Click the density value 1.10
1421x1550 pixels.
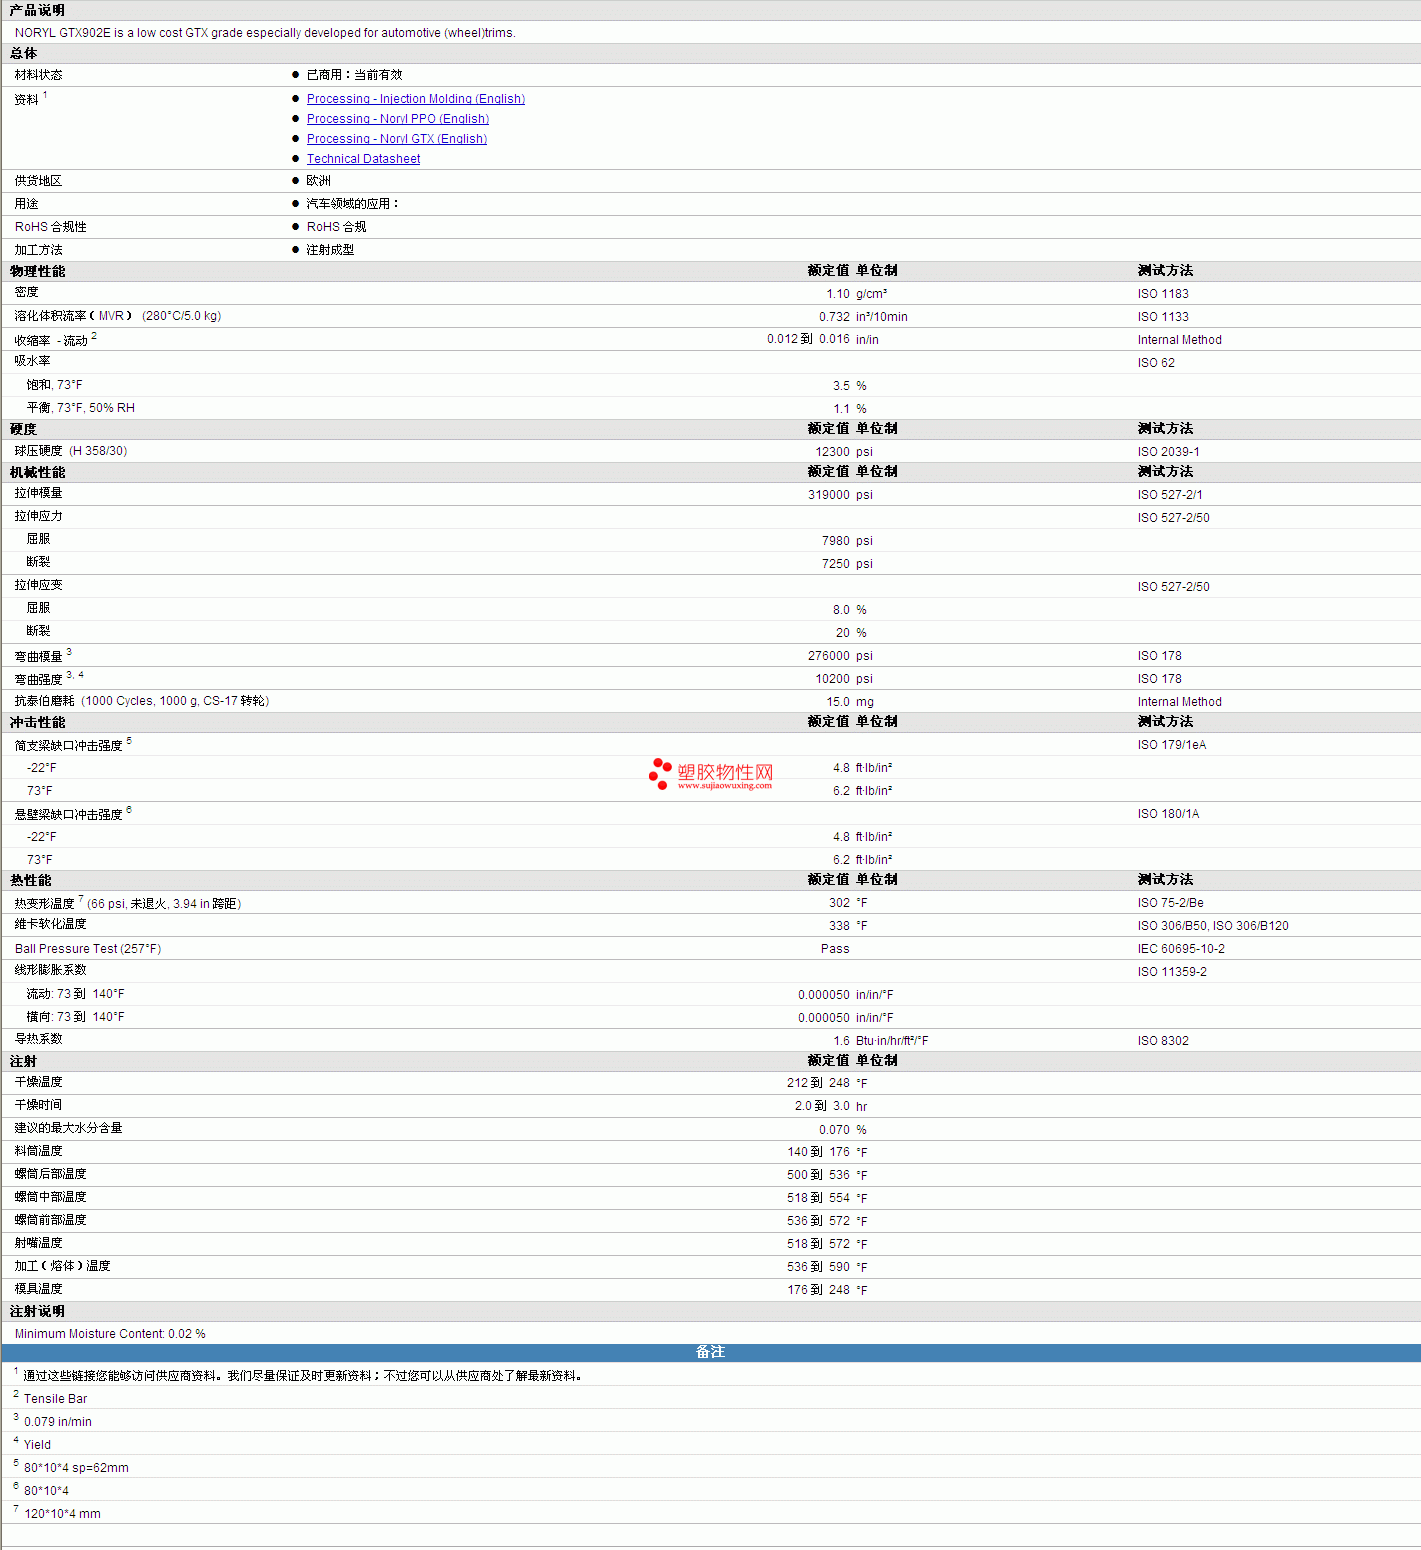(838, 294)
